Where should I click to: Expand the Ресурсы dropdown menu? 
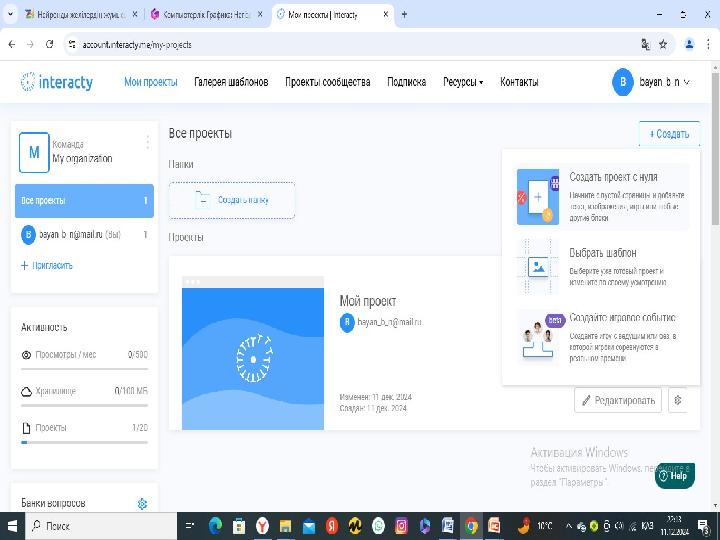[x=463, y=82]
